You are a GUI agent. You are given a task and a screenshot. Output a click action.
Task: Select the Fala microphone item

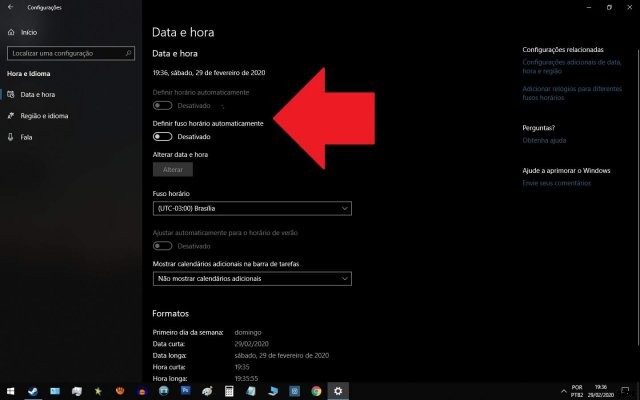(26, 137)
